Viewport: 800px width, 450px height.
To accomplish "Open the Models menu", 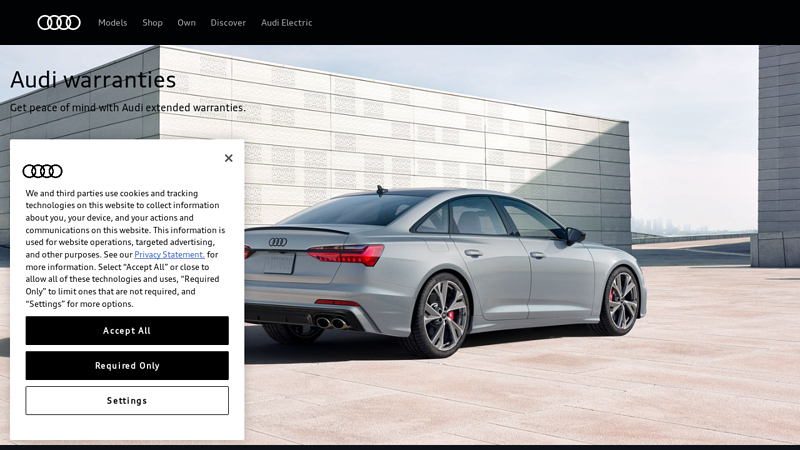I will tap(112, 22).
